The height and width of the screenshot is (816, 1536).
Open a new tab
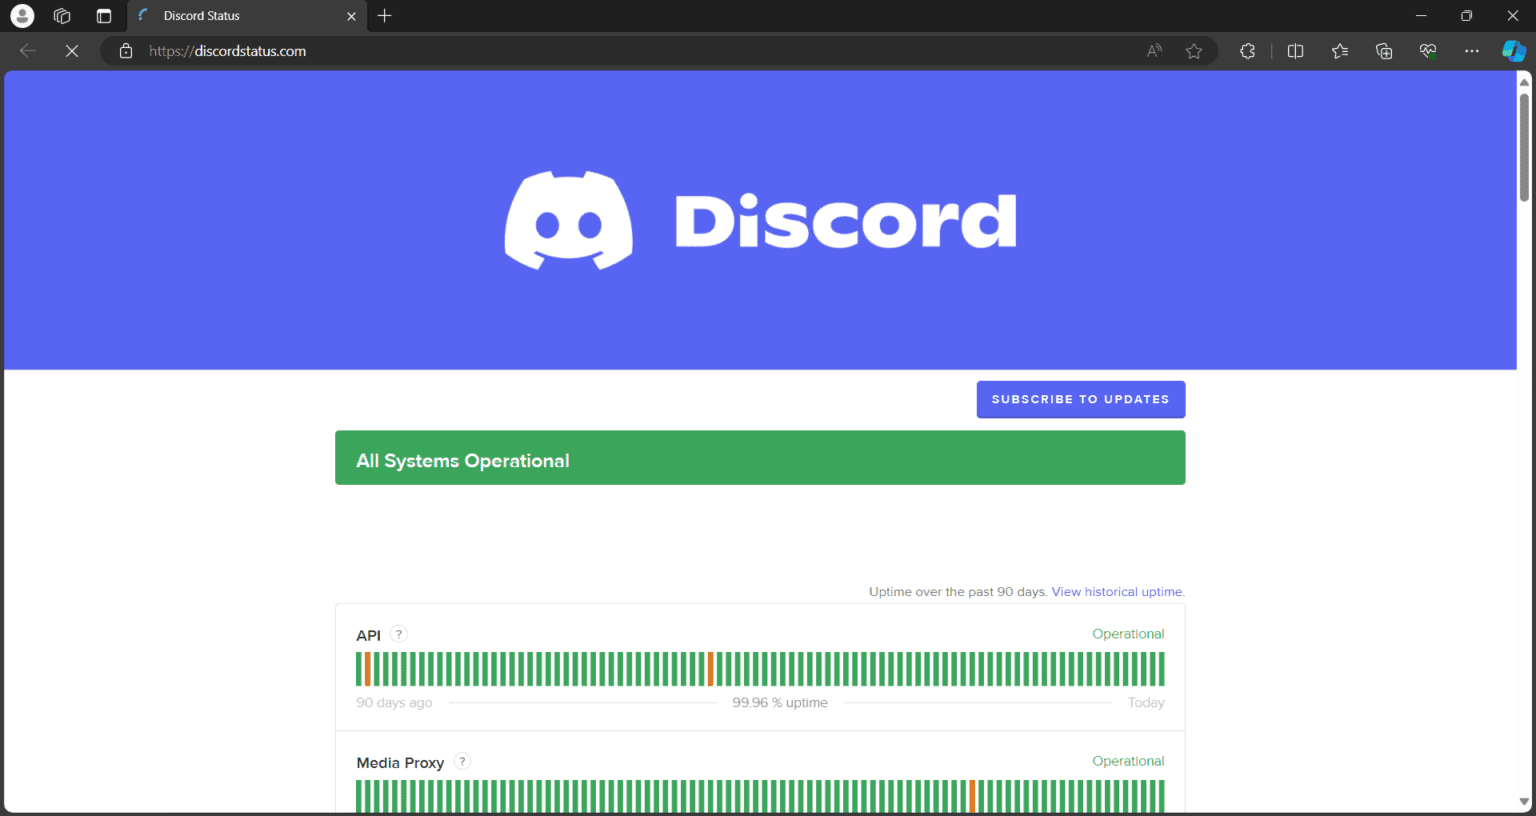(x=385, y=16)
